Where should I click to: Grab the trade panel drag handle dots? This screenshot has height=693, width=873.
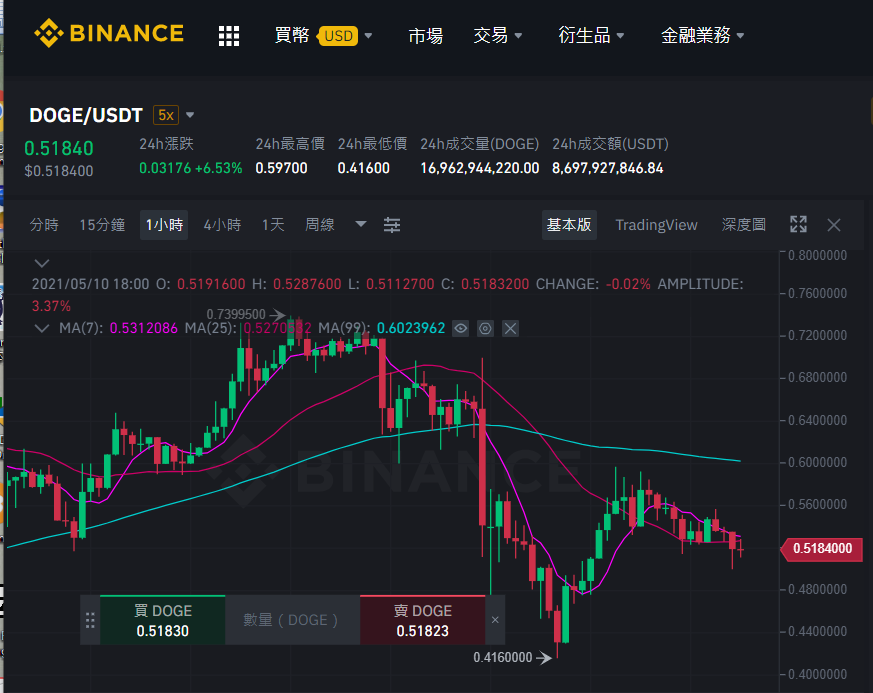pyautogui.click(x=90, y=620)
